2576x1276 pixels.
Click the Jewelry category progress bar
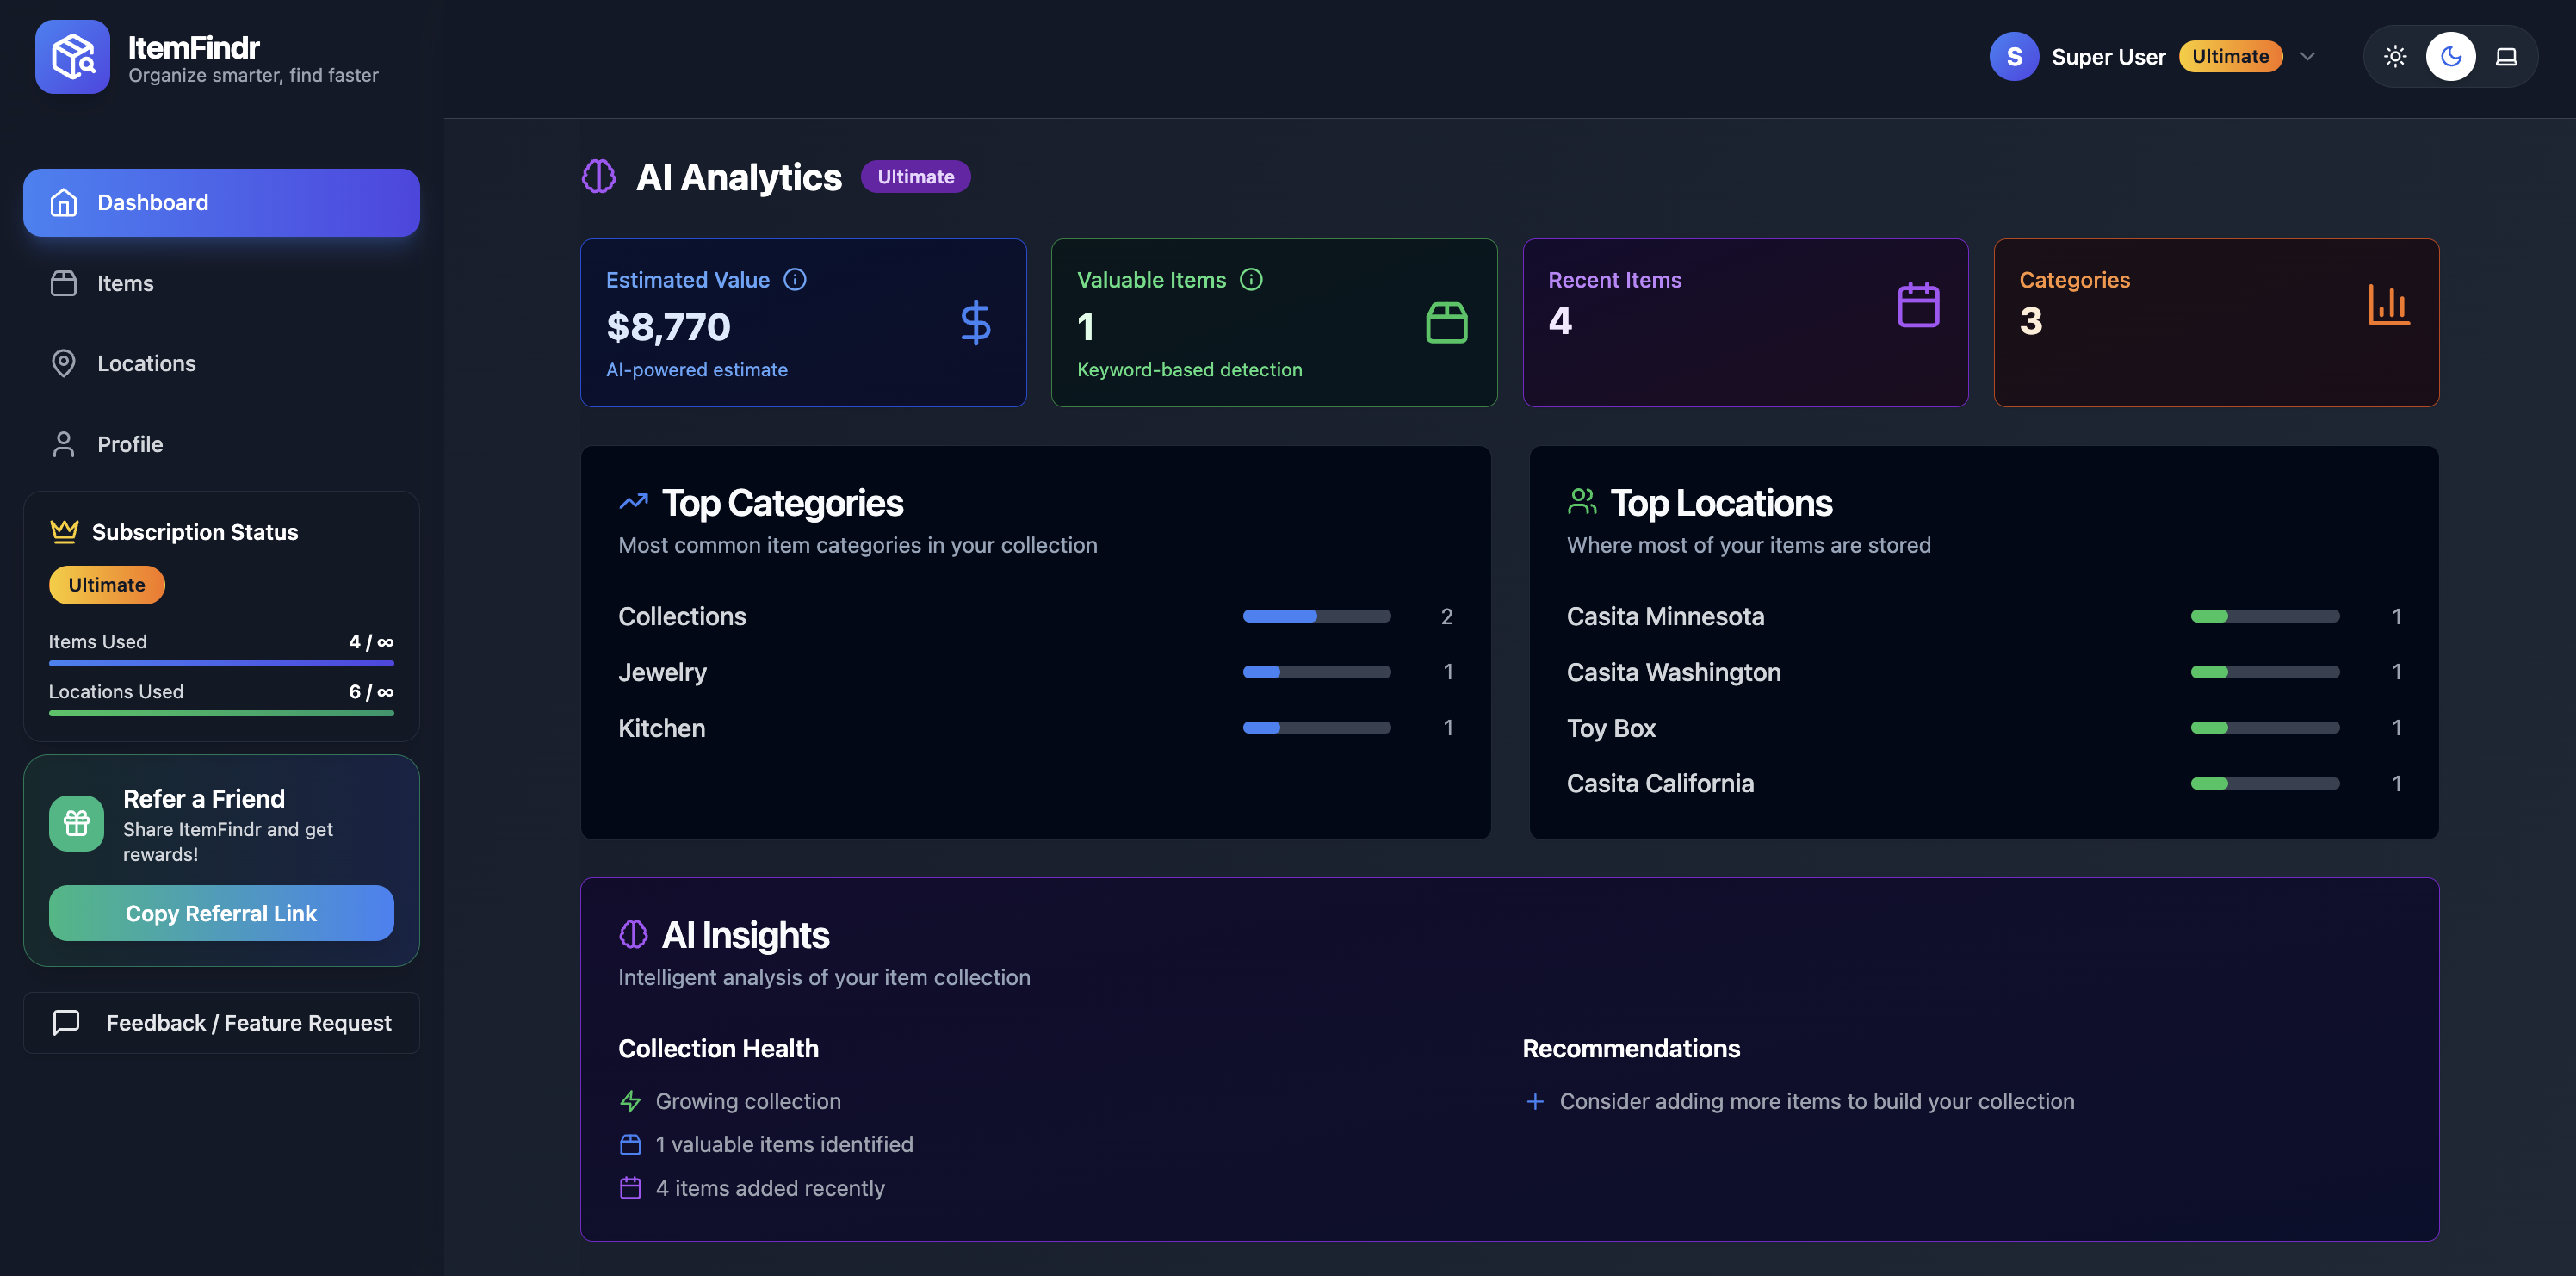tap(1316, 672)
